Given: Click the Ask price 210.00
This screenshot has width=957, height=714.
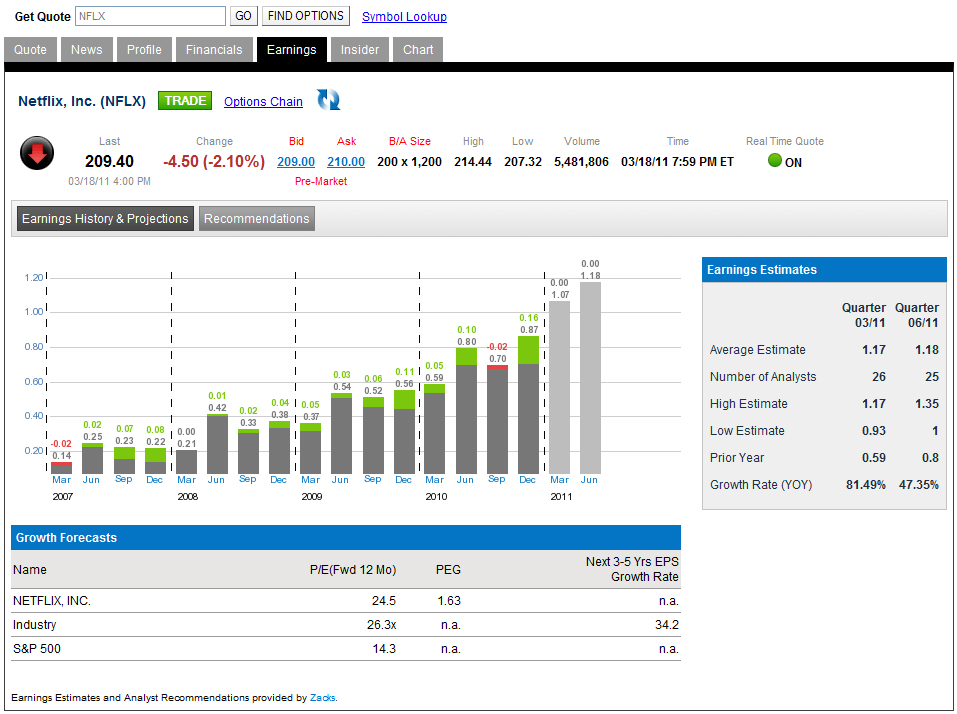Looking at the screenshot, I should (x=346, y=162).
